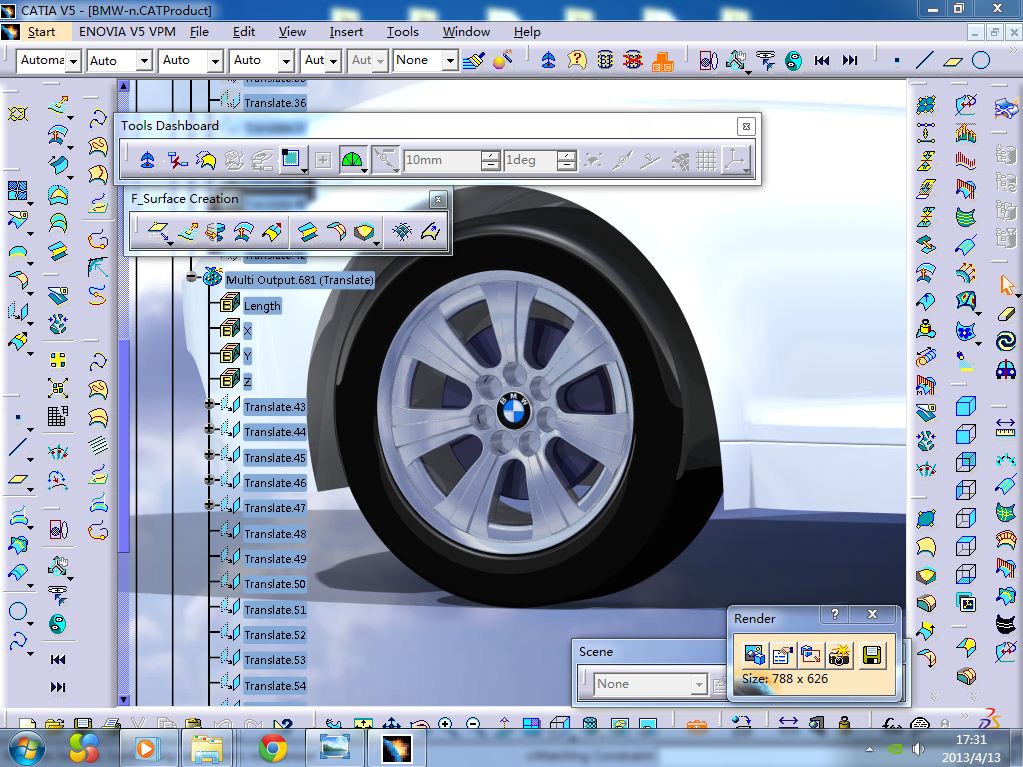The image size is (1023, 767).
Task: Close the F_Surface Creation toolbar
Action: (438, 199)
